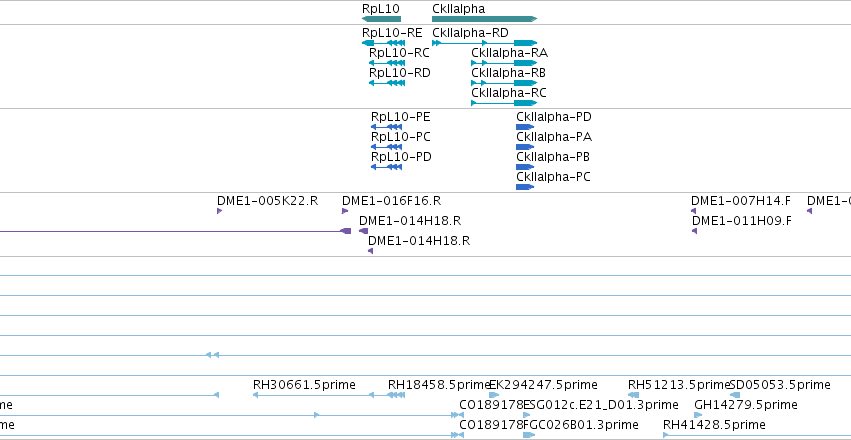The width and height of the screenshot is (851, 440).
Task: Select the RpL10-PC protein label
Action: pyautogui.click(x=401, y=137)
